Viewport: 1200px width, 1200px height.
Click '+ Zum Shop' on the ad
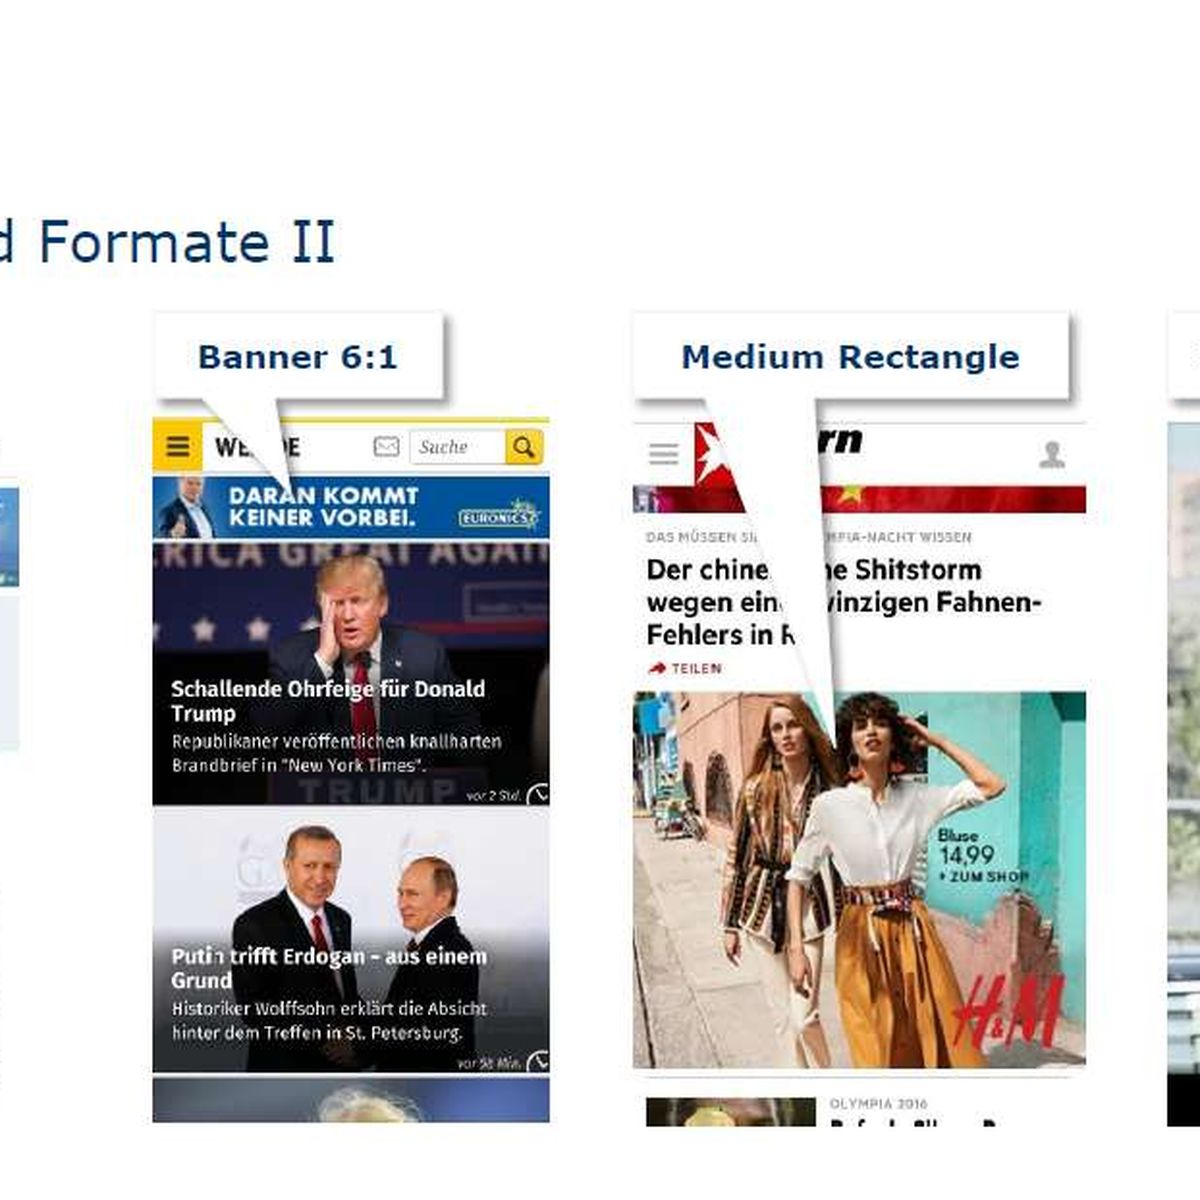click(984, 876)
